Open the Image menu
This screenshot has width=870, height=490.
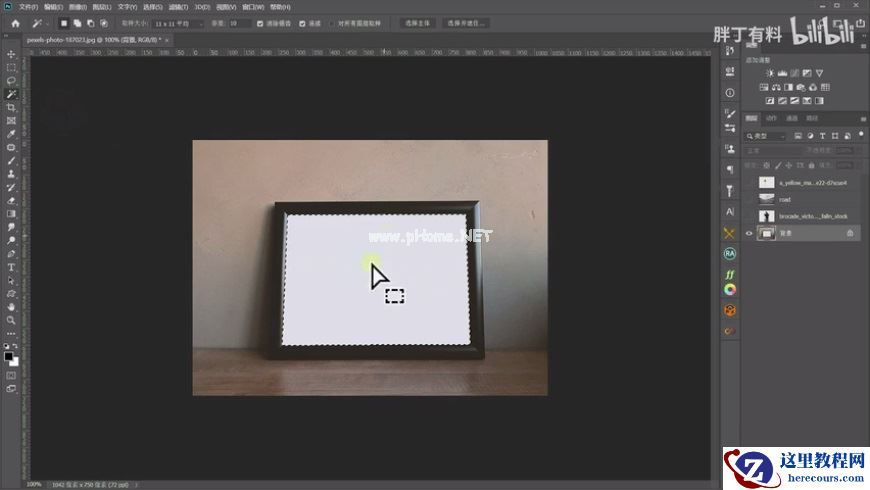pyautogui.click(x=78, y=7)
